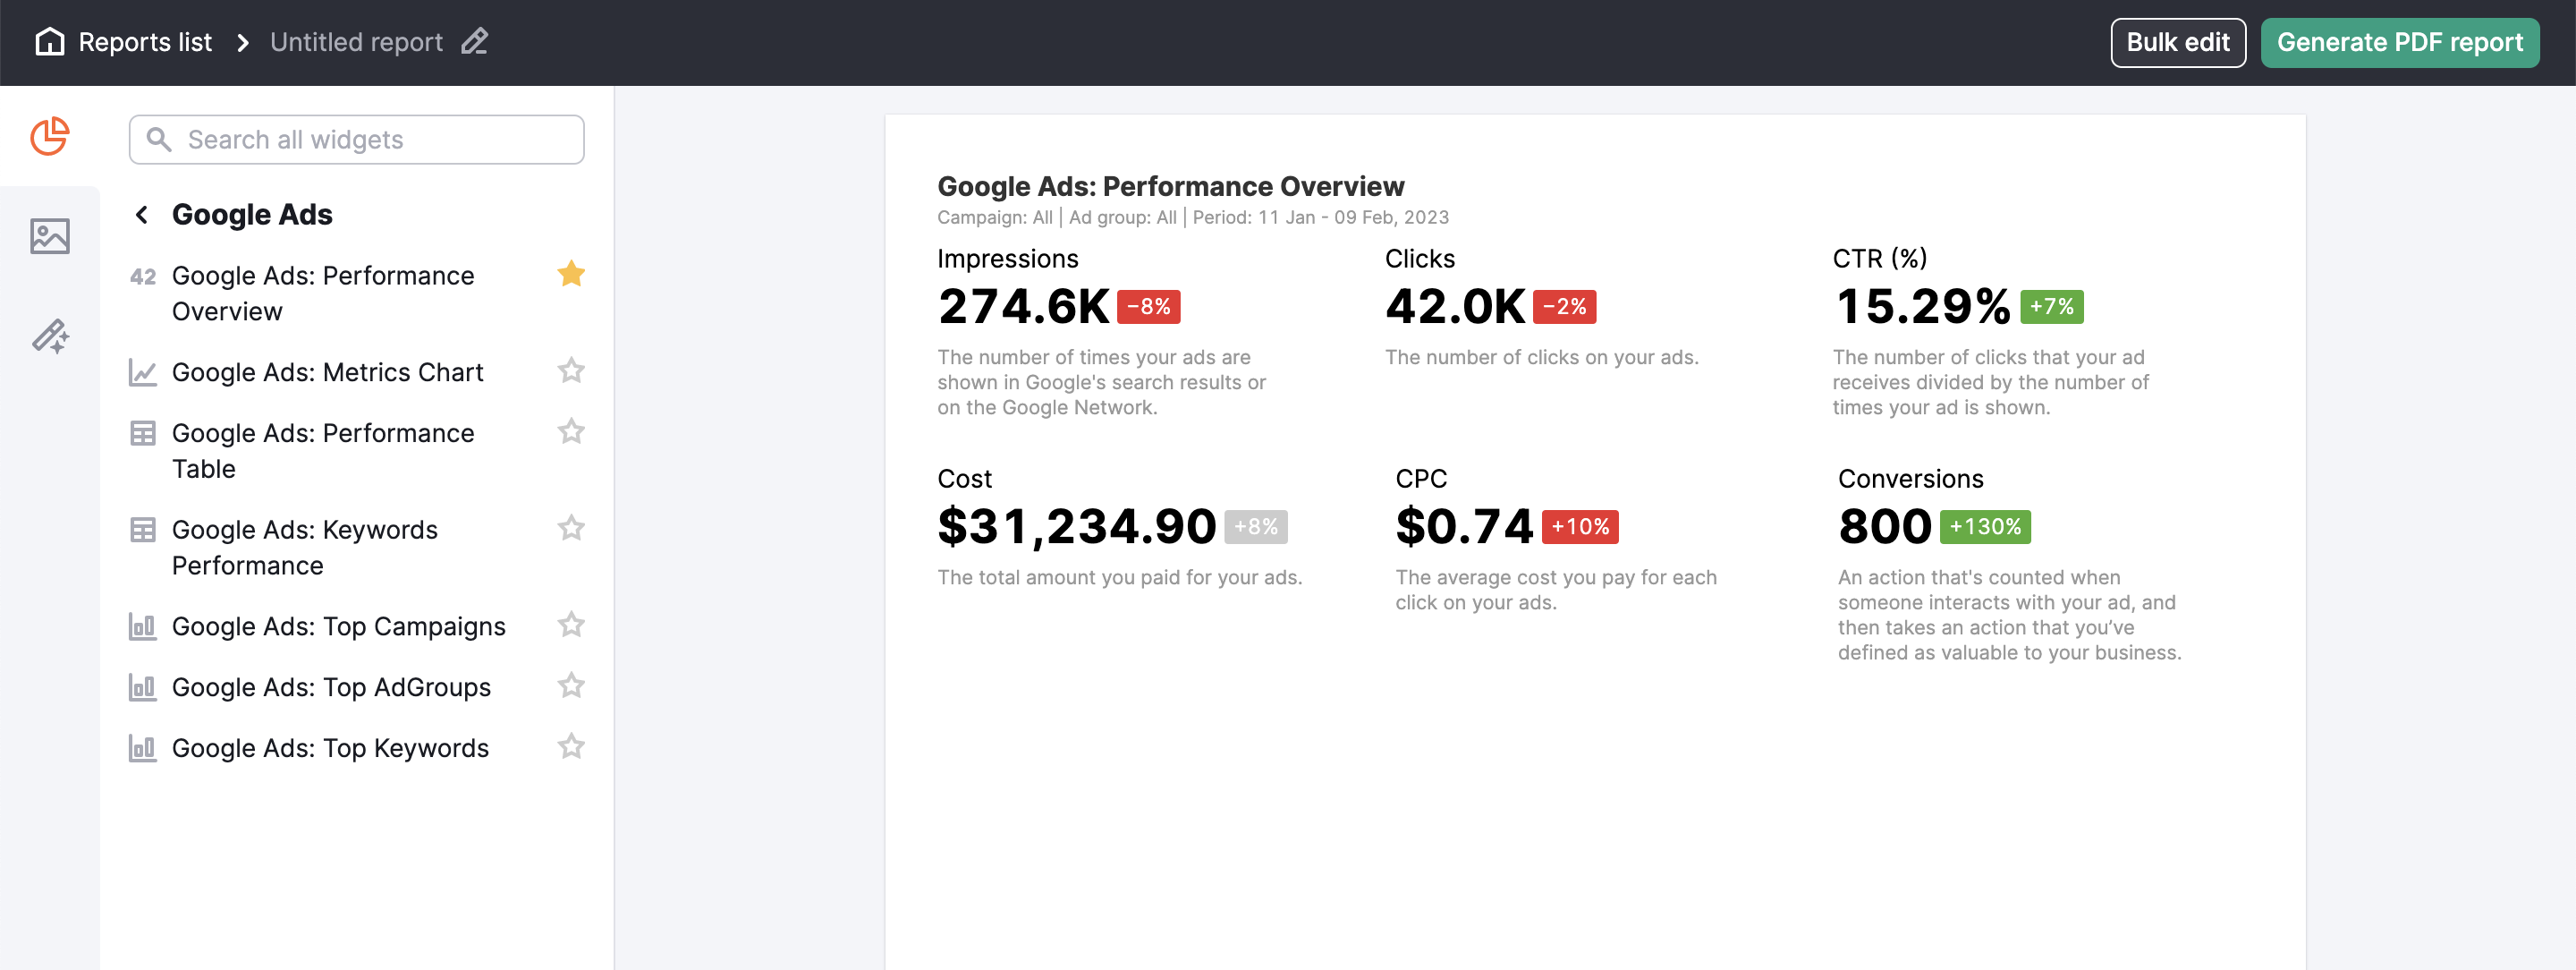Screen dimensions: 2576x970
Task: Favorite the Metrics Chart widget's star
Action: [x=571, y=371]
